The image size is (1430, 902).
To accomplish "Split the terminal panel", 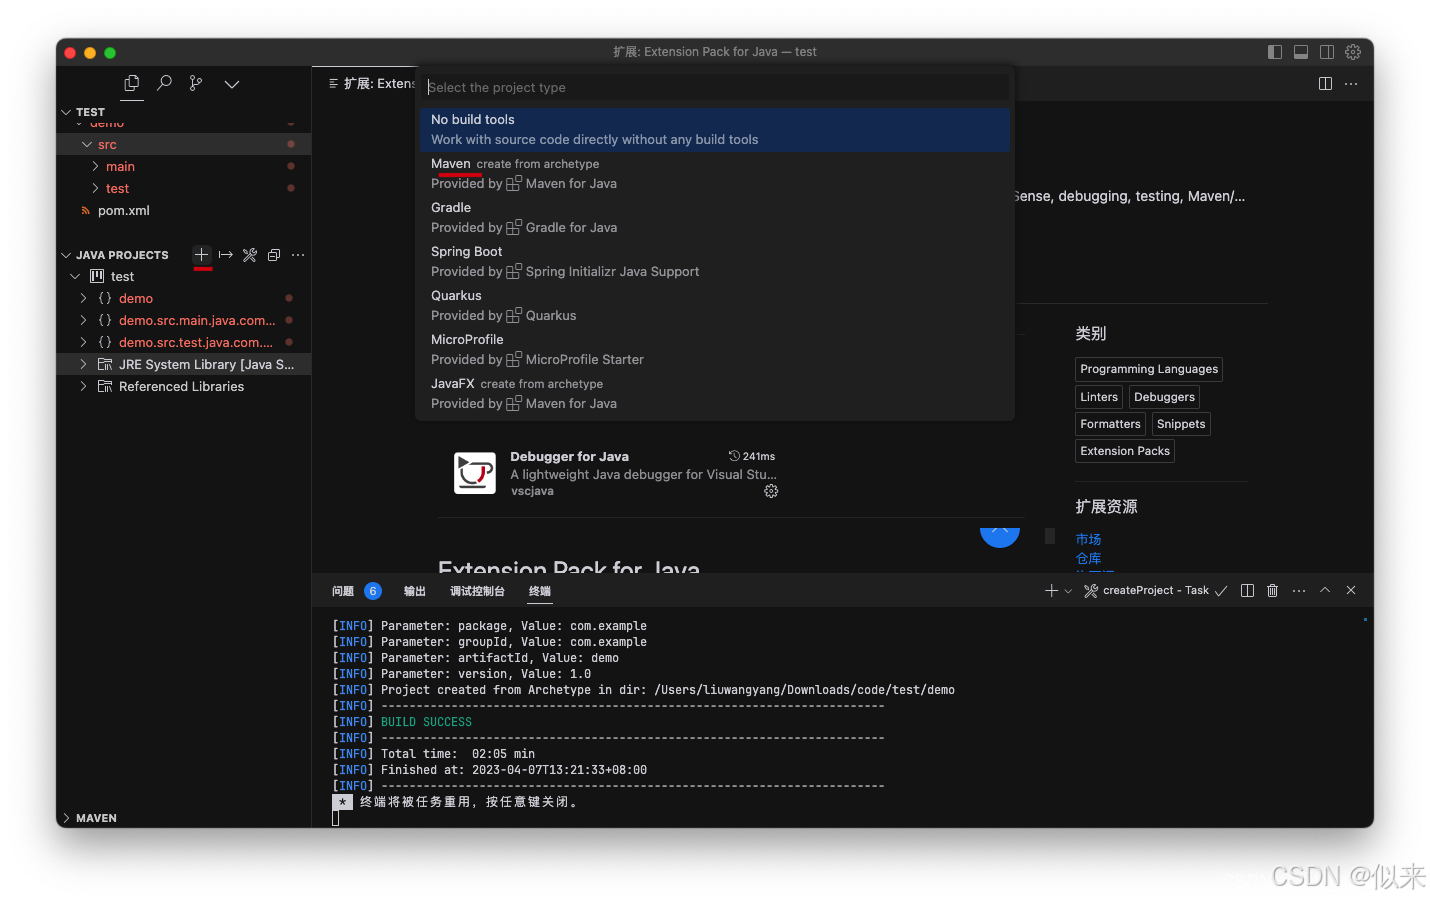I will tap(1247, 591).
